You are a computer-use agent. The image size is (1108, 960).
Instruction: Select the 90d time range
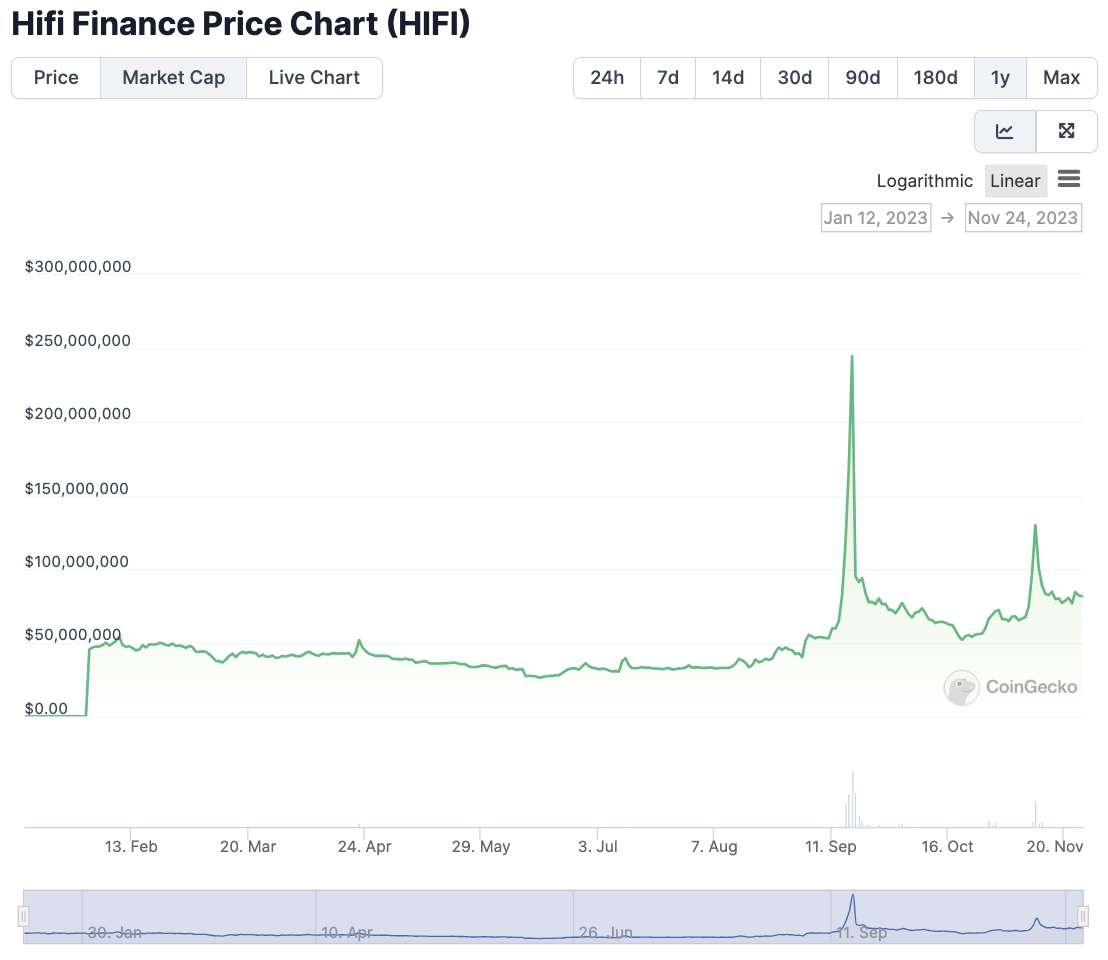pos(863,78)
